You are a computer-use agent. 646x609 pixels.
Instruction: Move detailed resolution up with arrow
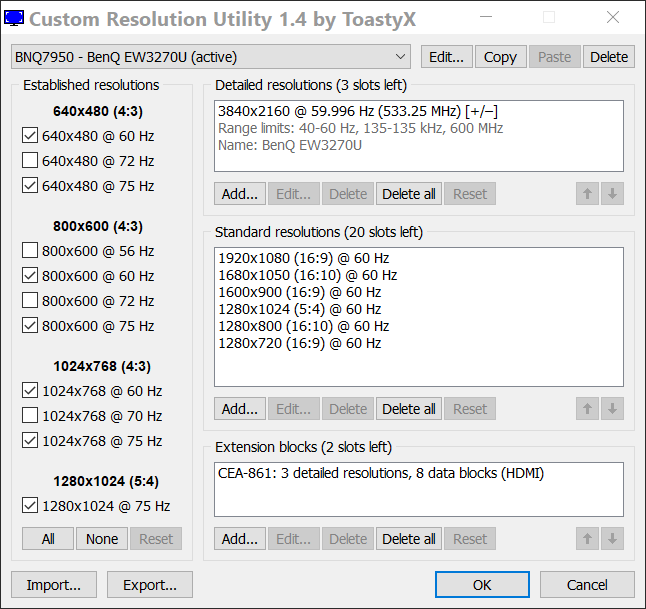[587, 194]
